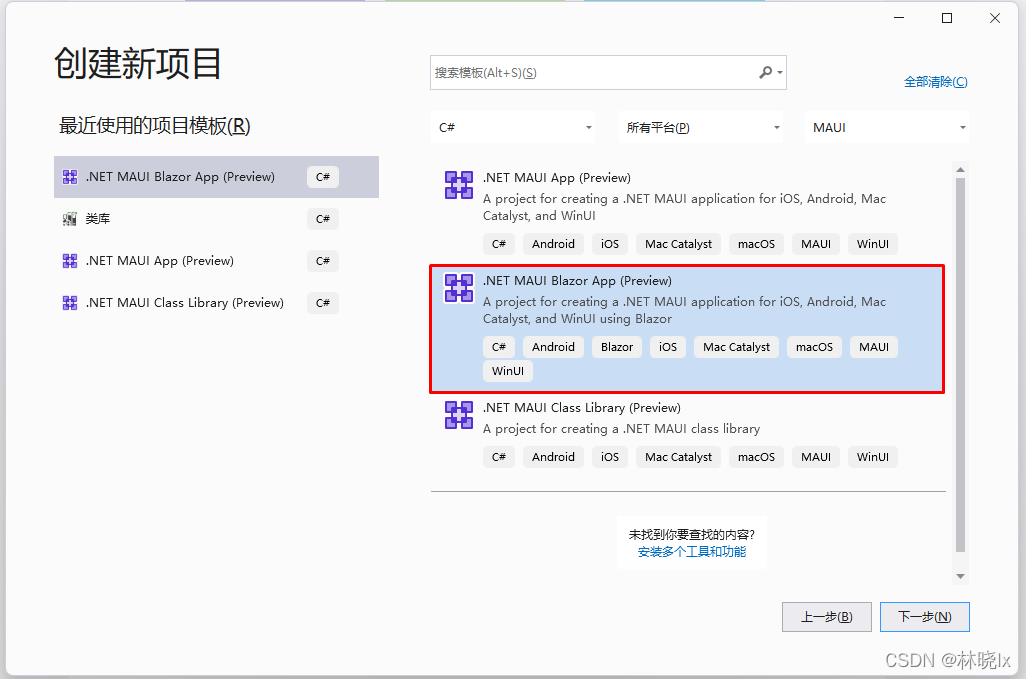This screenshot has width=1026, height=679.
Task: Select 类库 from recent templates list
Action: click(98, 219)
